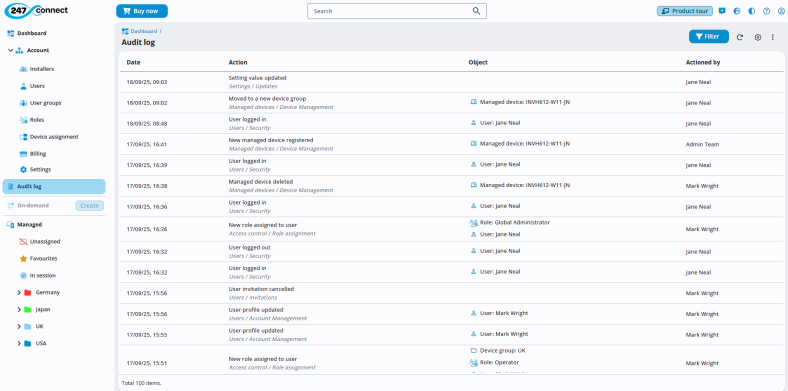Open the table settings gear icon
The width and height of the screenshot is (788, 391).
click(x=758, y=37)
